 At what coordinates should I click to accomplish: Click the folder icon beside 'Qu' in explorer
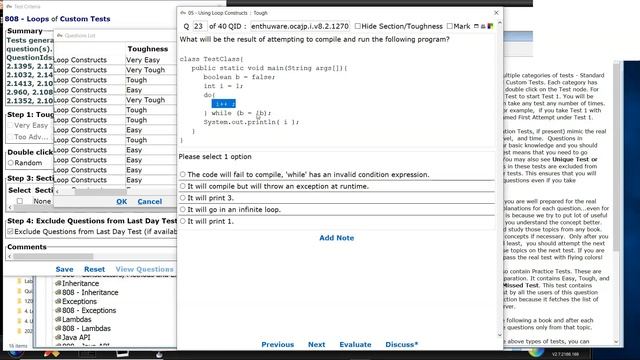point(19,291)
